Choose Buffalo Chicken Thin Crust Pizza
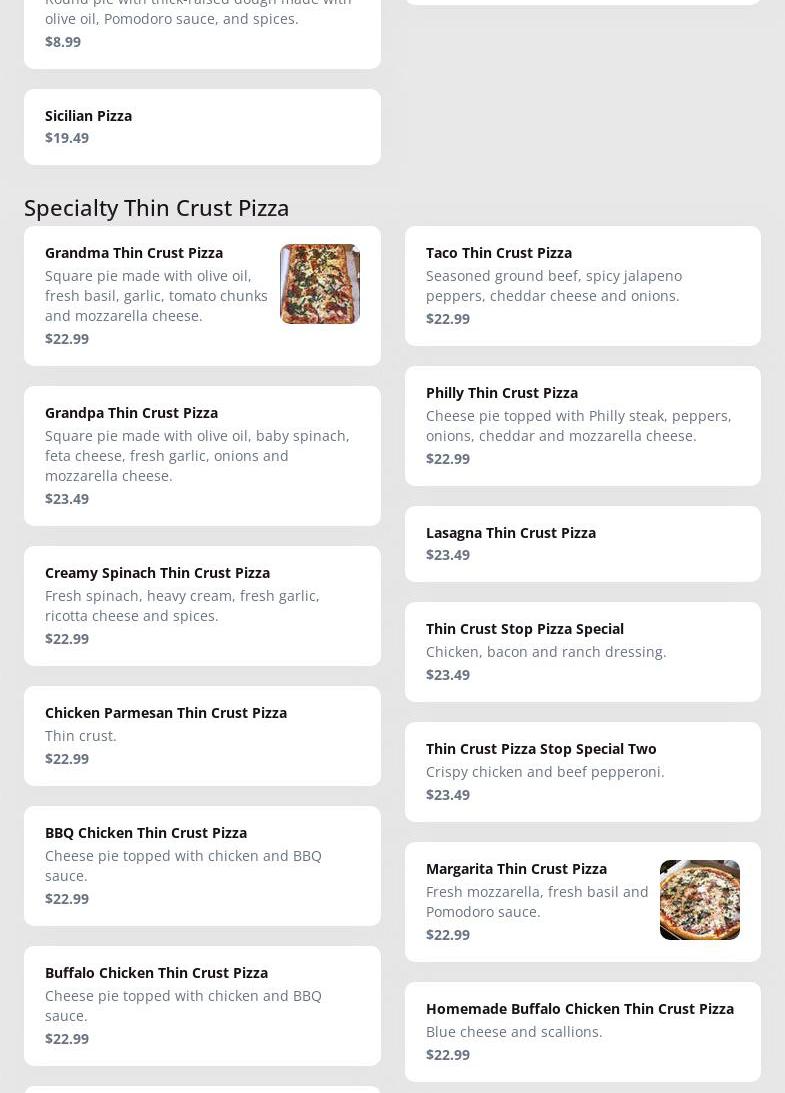The image size is (785, 1093). 156,973
